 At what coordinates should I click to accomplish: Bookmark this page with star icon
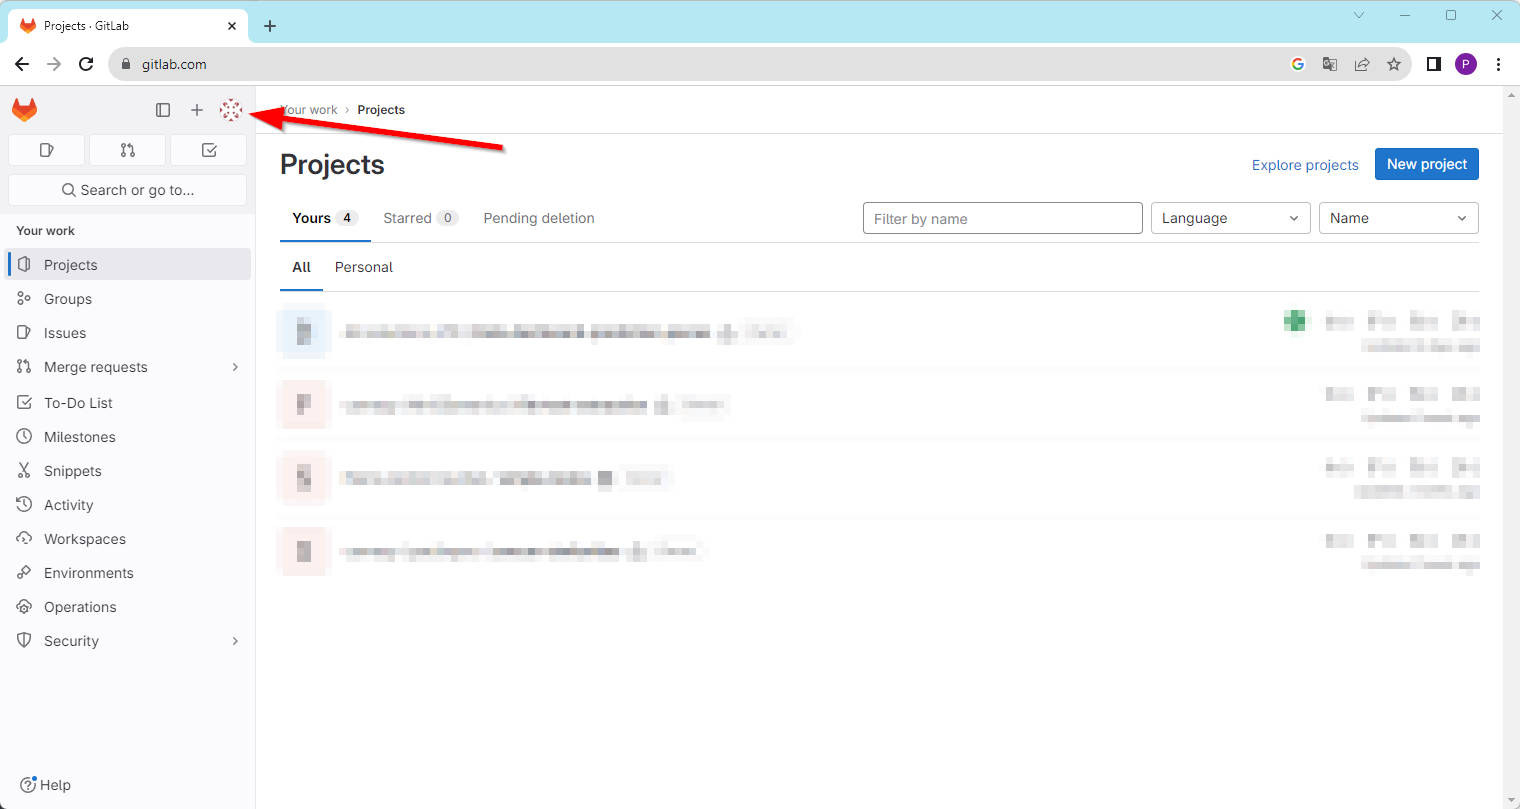pyautogui.click(x=1393, y=64)
